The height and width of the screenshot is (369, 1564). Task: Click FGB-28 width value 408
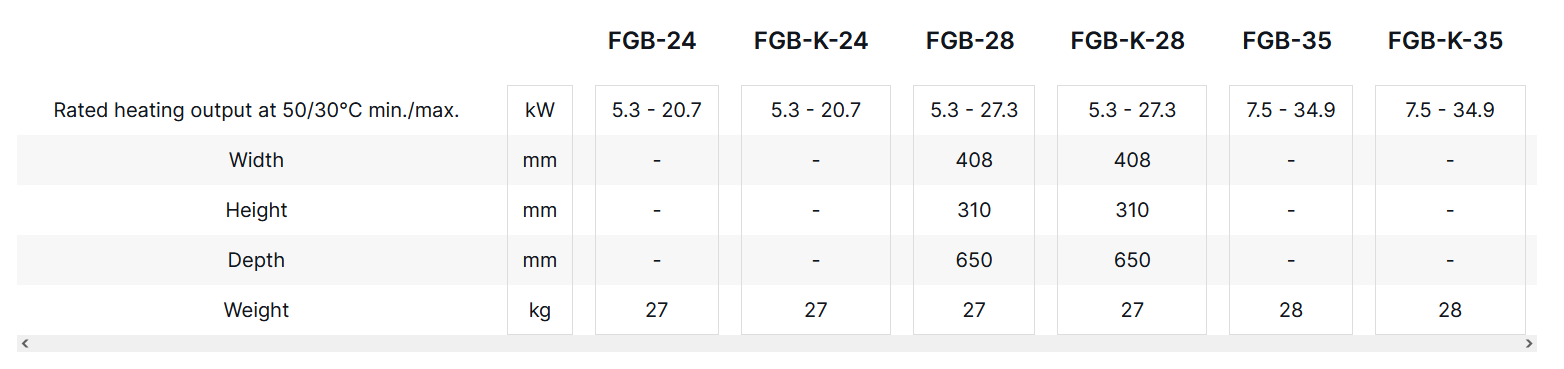[974, 160]
